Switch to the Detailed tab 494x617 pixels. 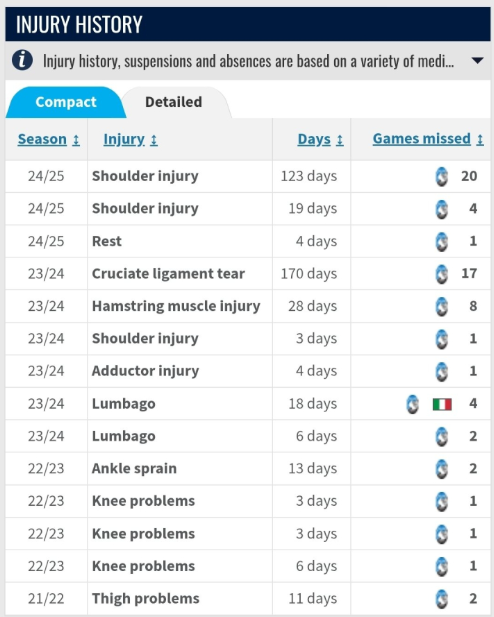coord(174,102)
